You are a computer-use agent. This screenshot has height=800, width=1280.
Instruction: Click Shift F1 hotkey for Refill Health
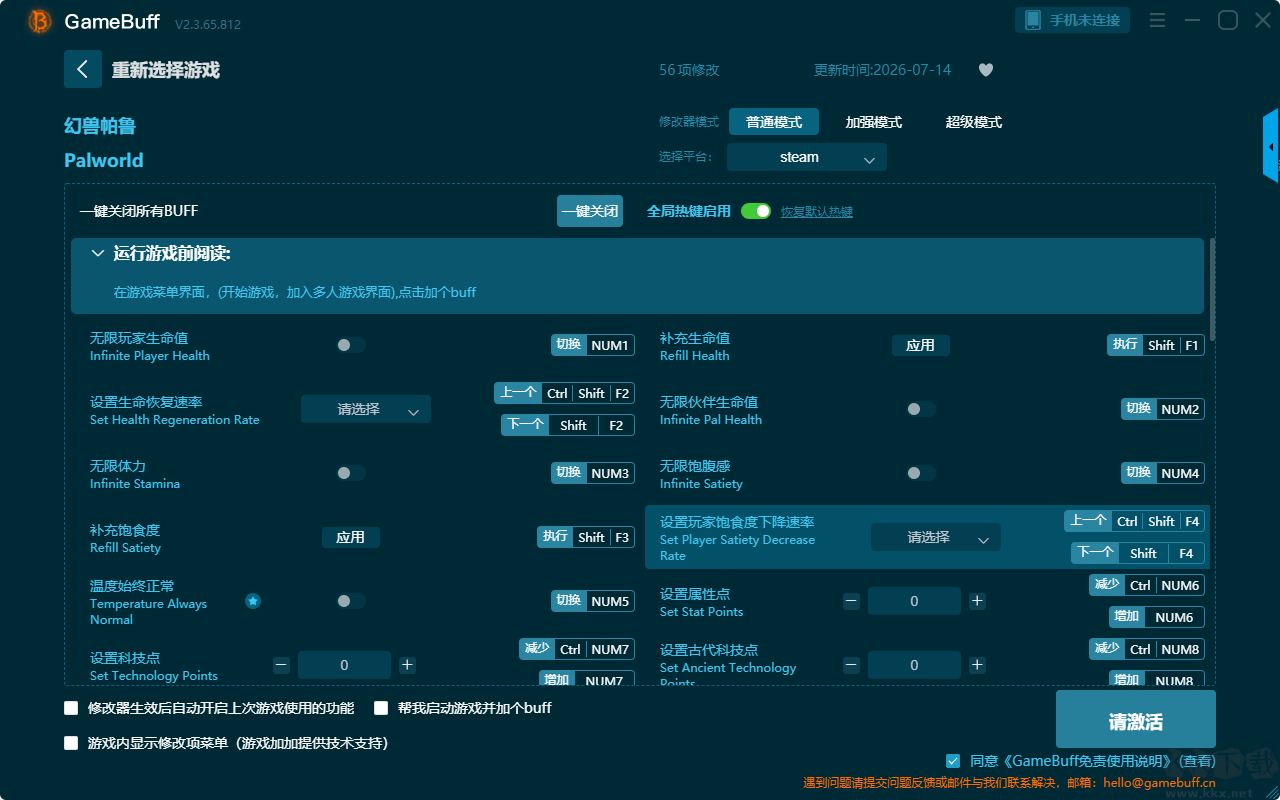[x=1156, y=345]
